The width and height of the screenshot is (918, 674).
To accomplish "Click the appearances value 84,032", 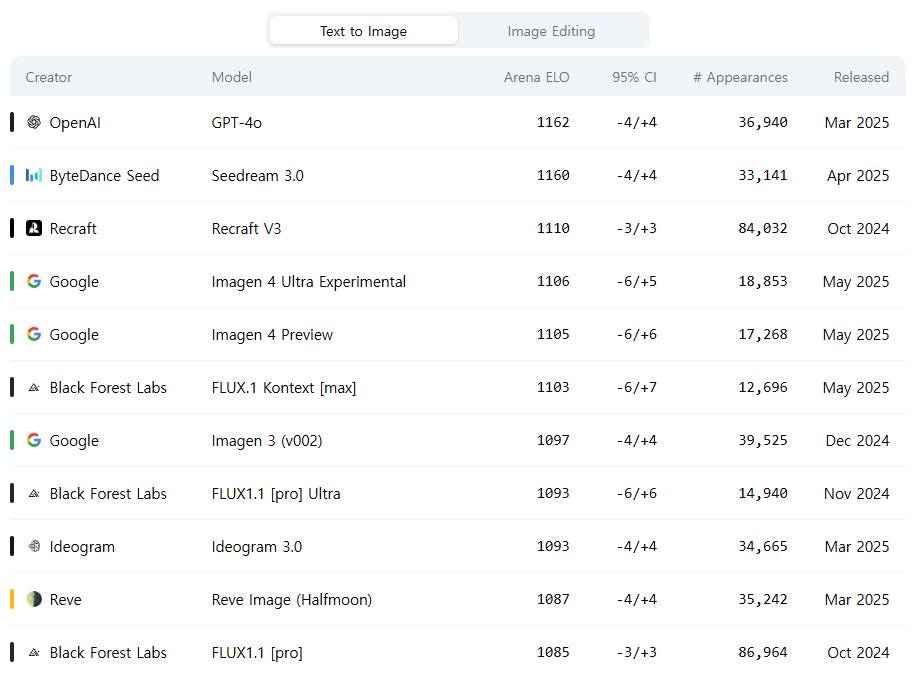I will (x=763, y=228).
